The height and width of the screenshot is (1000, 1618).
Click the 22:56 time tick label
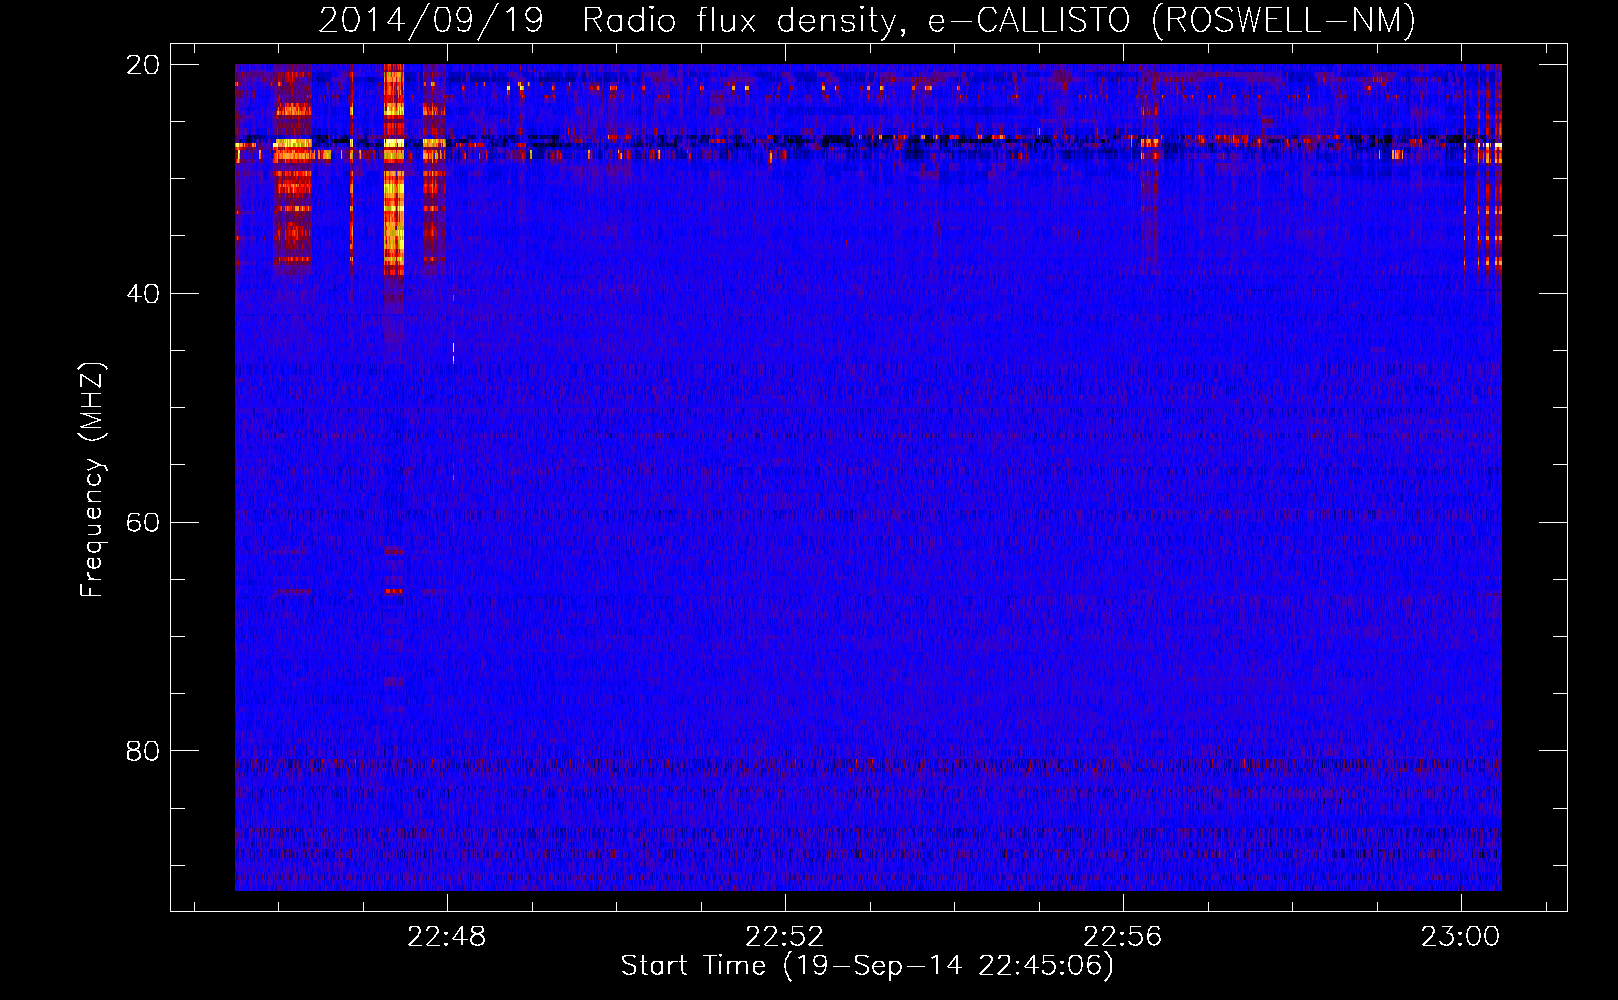[1123, 937]
